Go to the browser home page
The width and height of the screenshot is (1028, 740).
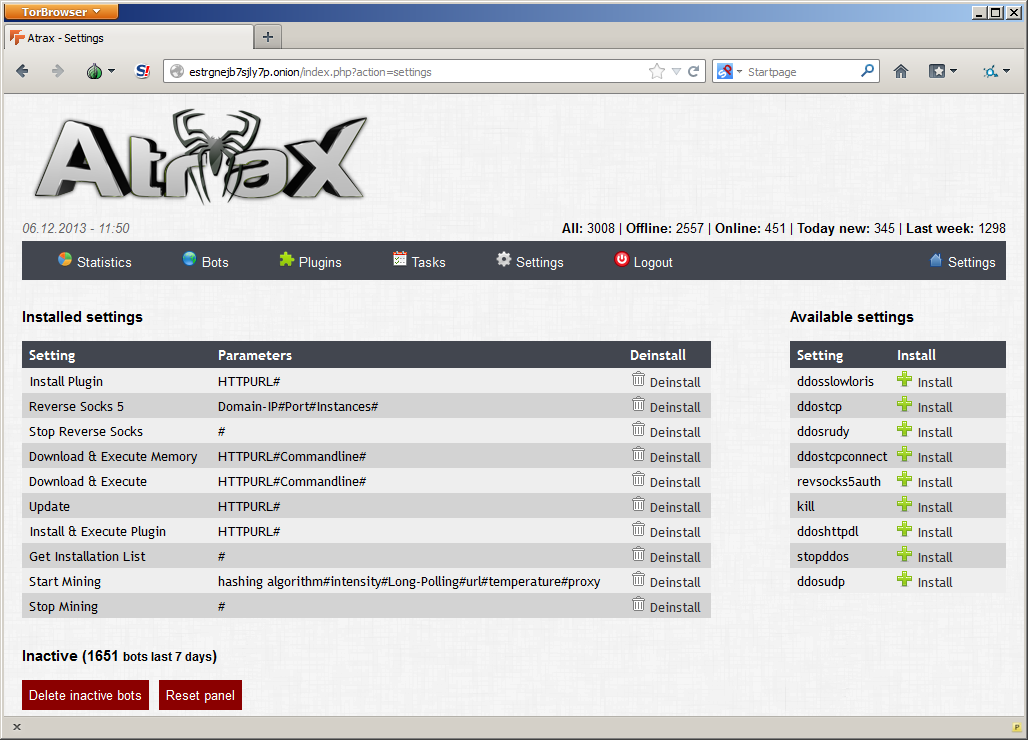click(901, 71)
